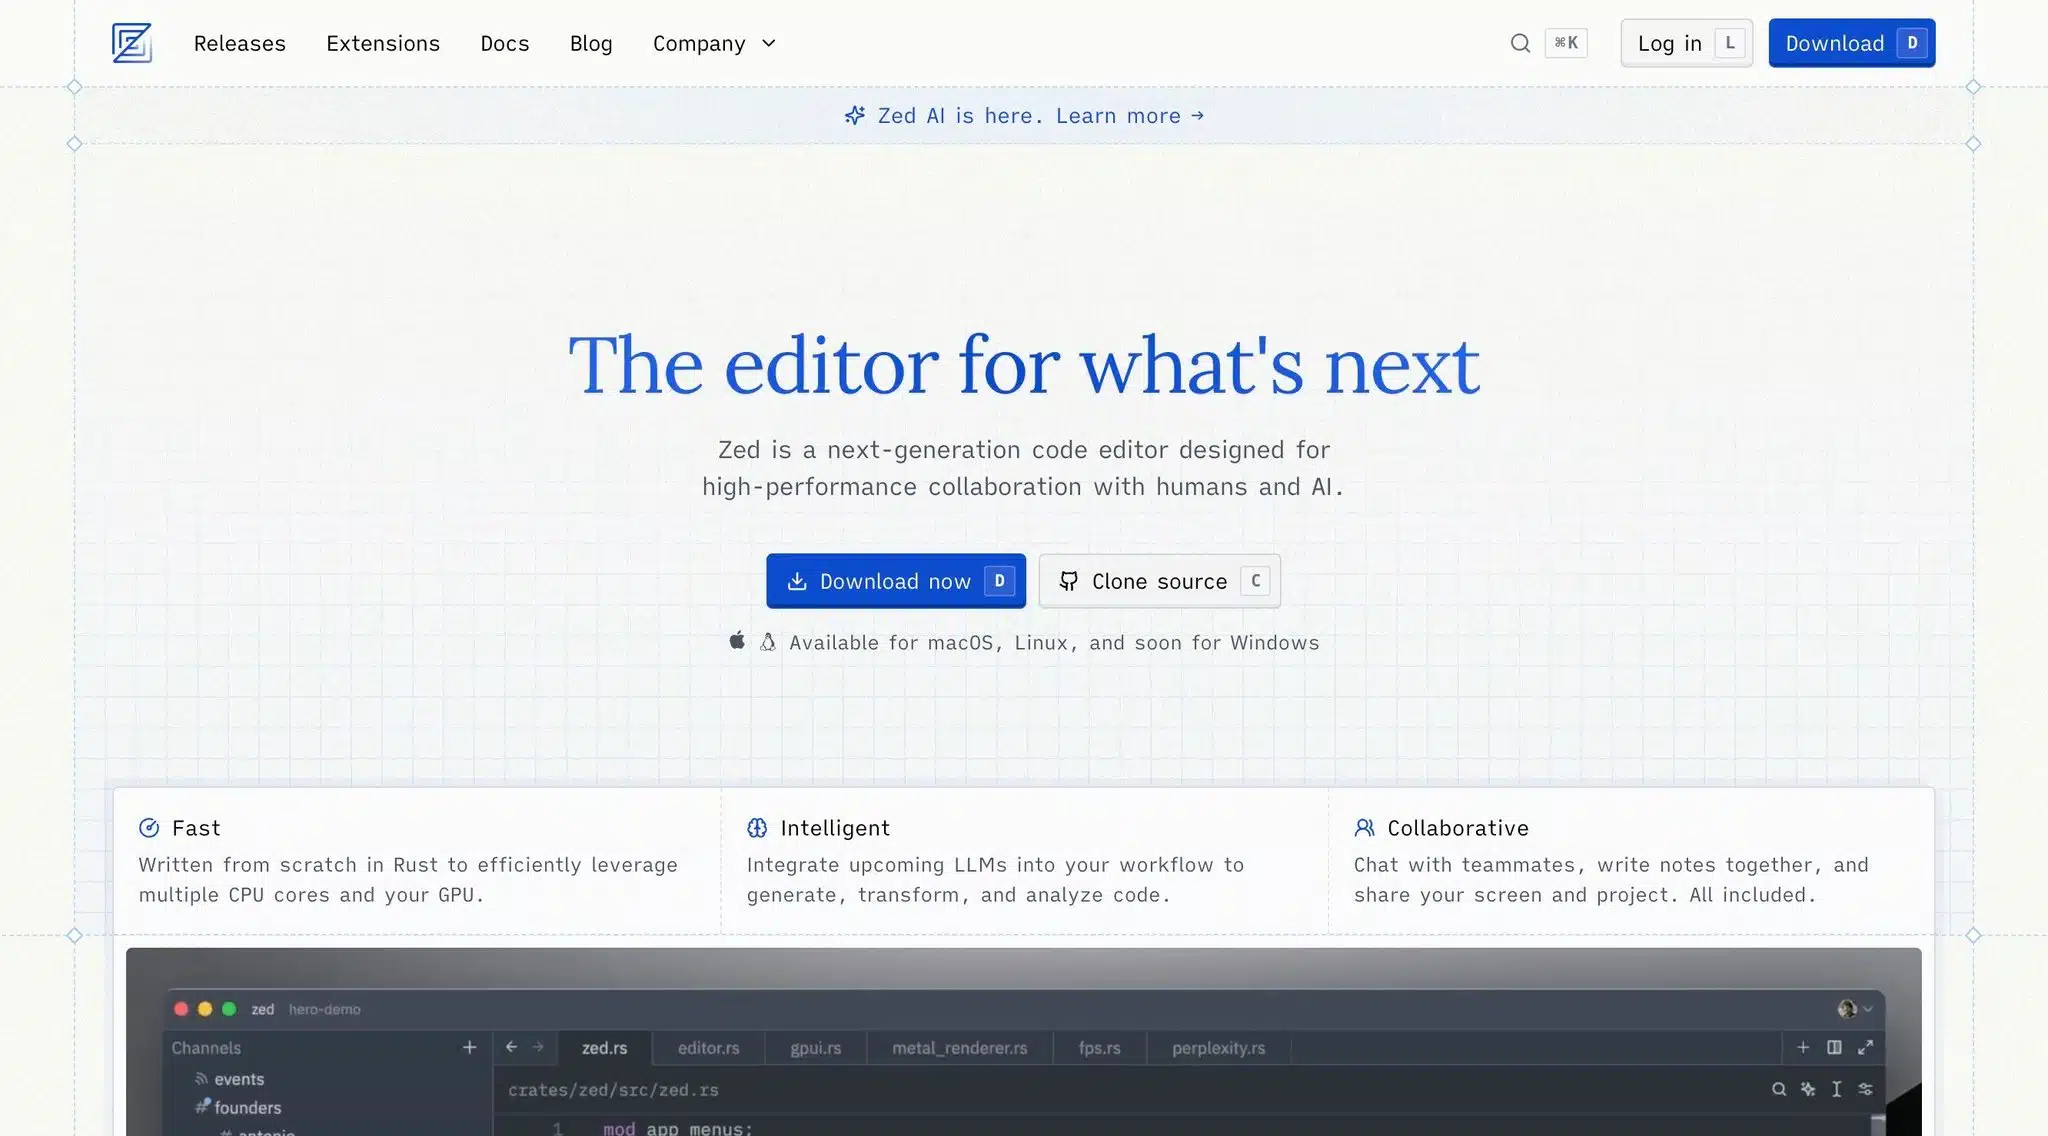
Task: Click the Channels panel header
Action: 206,1048
